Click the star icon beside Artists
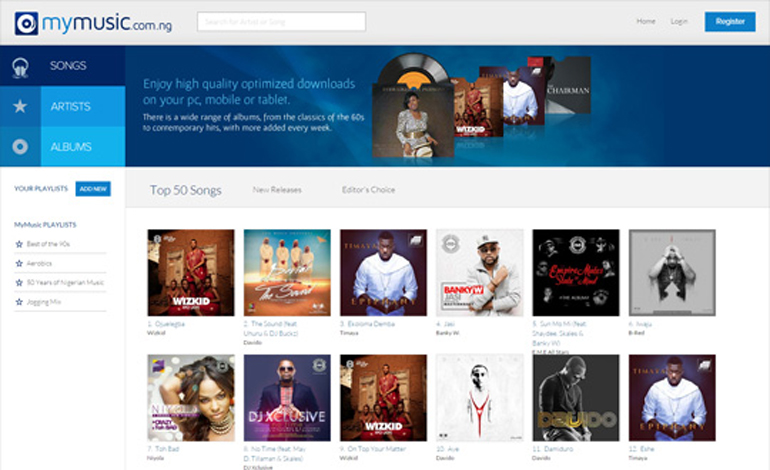Image resolution: width=770 pixels, height=470 pixels. (x=20, y=106)
